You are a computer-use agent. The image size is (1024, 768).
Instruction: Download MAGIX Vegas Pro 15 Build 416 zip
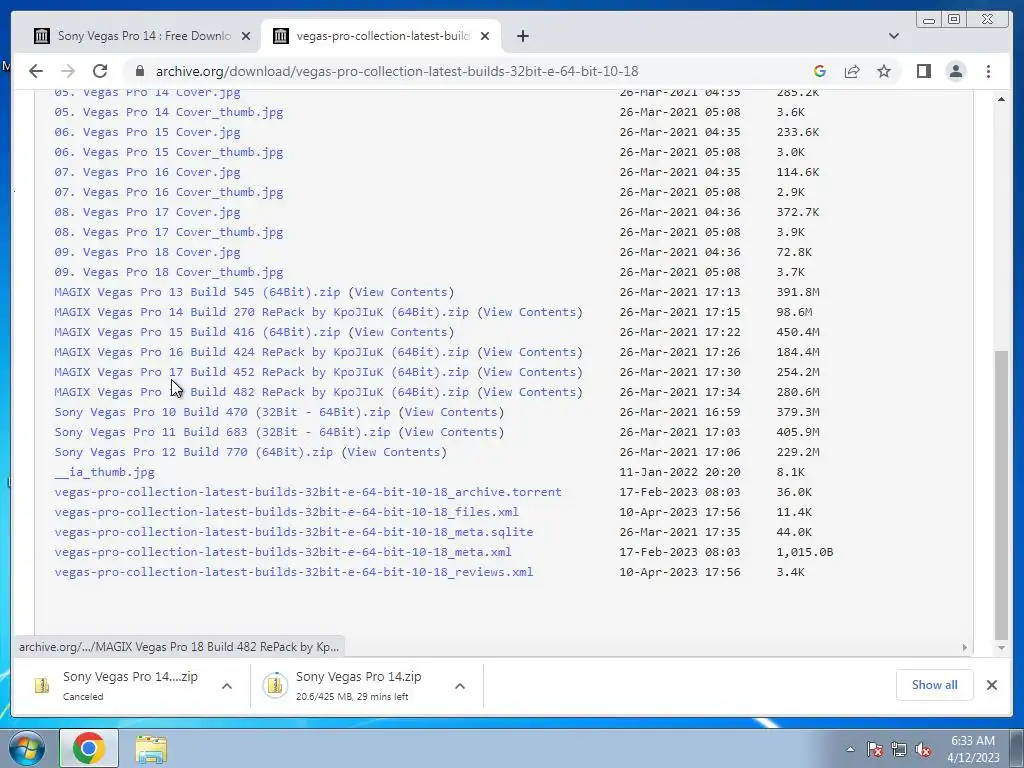[x=197, y=332]
